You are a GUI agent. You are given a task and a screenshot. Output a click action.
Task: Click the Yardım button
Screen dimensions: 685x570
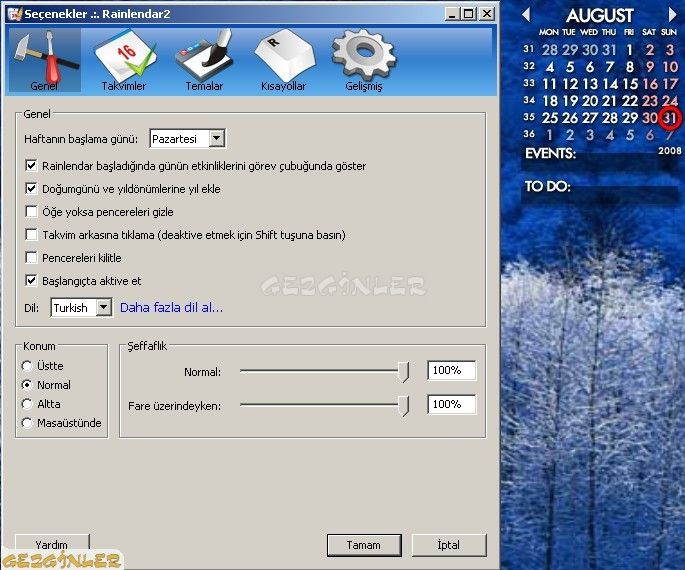click(x=52, y=544)
